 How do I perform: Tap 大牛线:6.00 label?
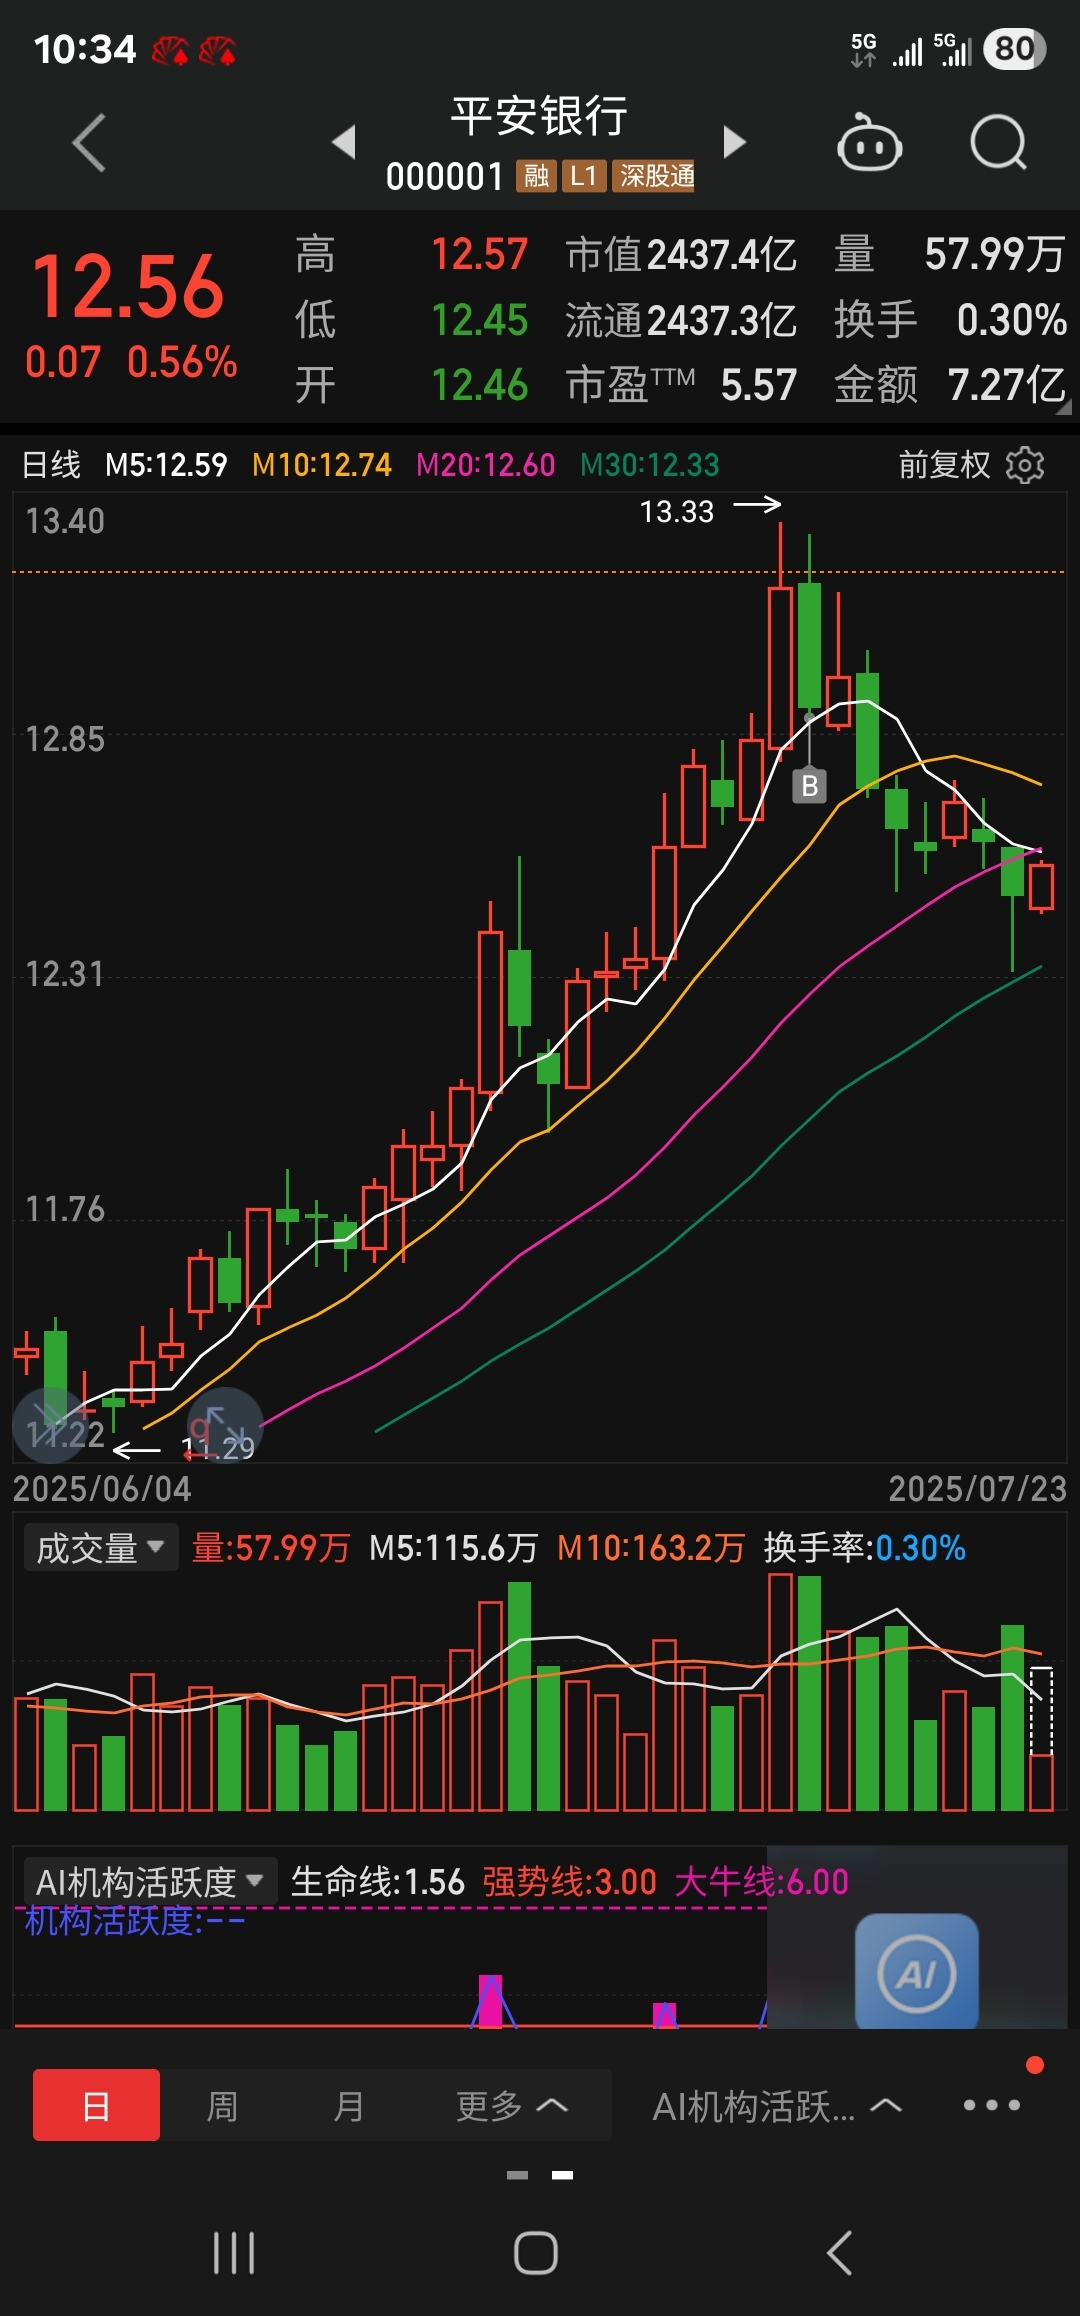point(762,1882)
